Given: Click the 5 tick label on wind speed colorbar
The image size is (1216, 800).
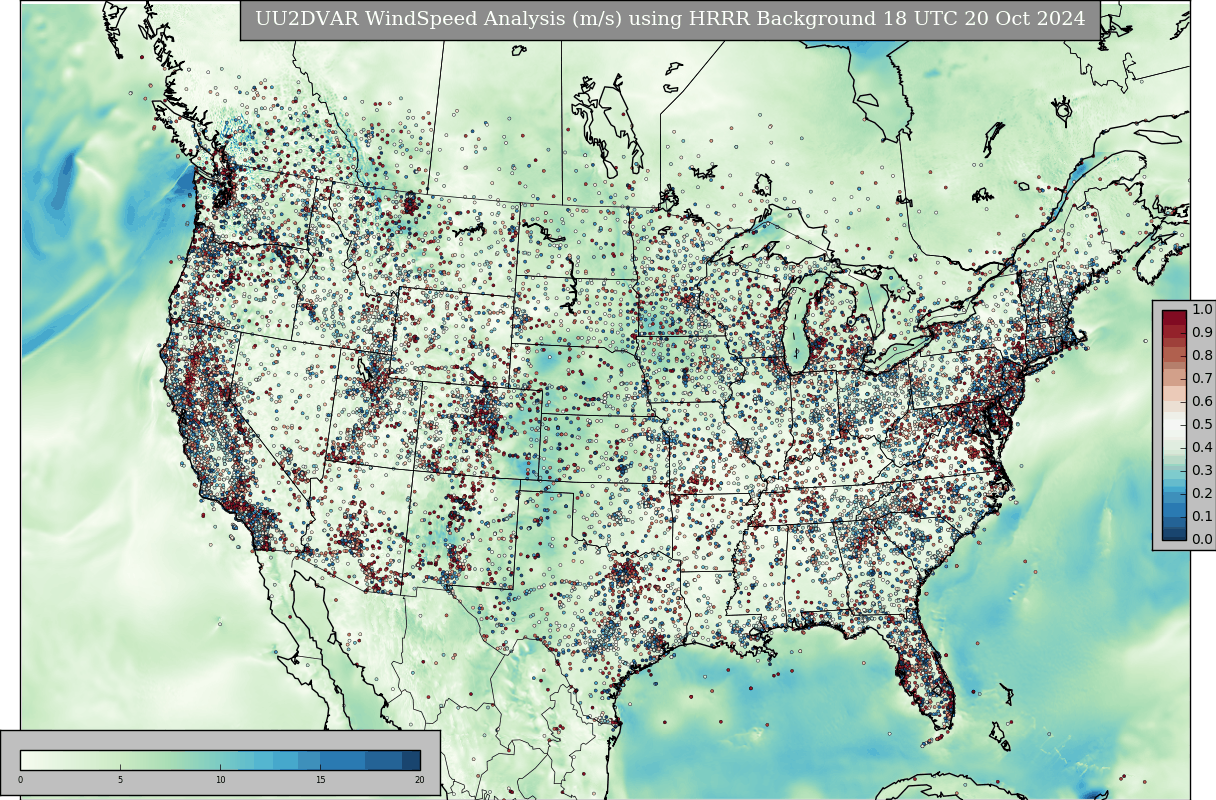Looking at the screenshot, I should pos(120,780).
